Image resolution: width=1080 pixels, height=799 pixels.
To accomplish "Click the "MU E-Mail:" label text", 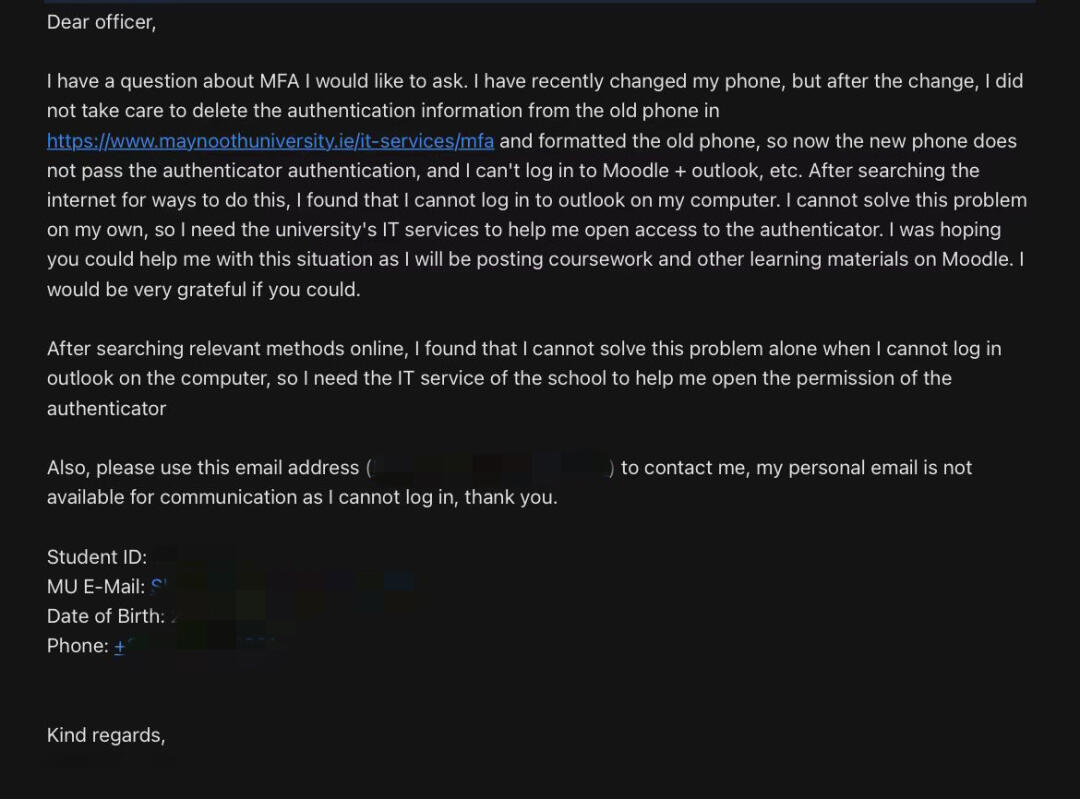I will 96,587.
